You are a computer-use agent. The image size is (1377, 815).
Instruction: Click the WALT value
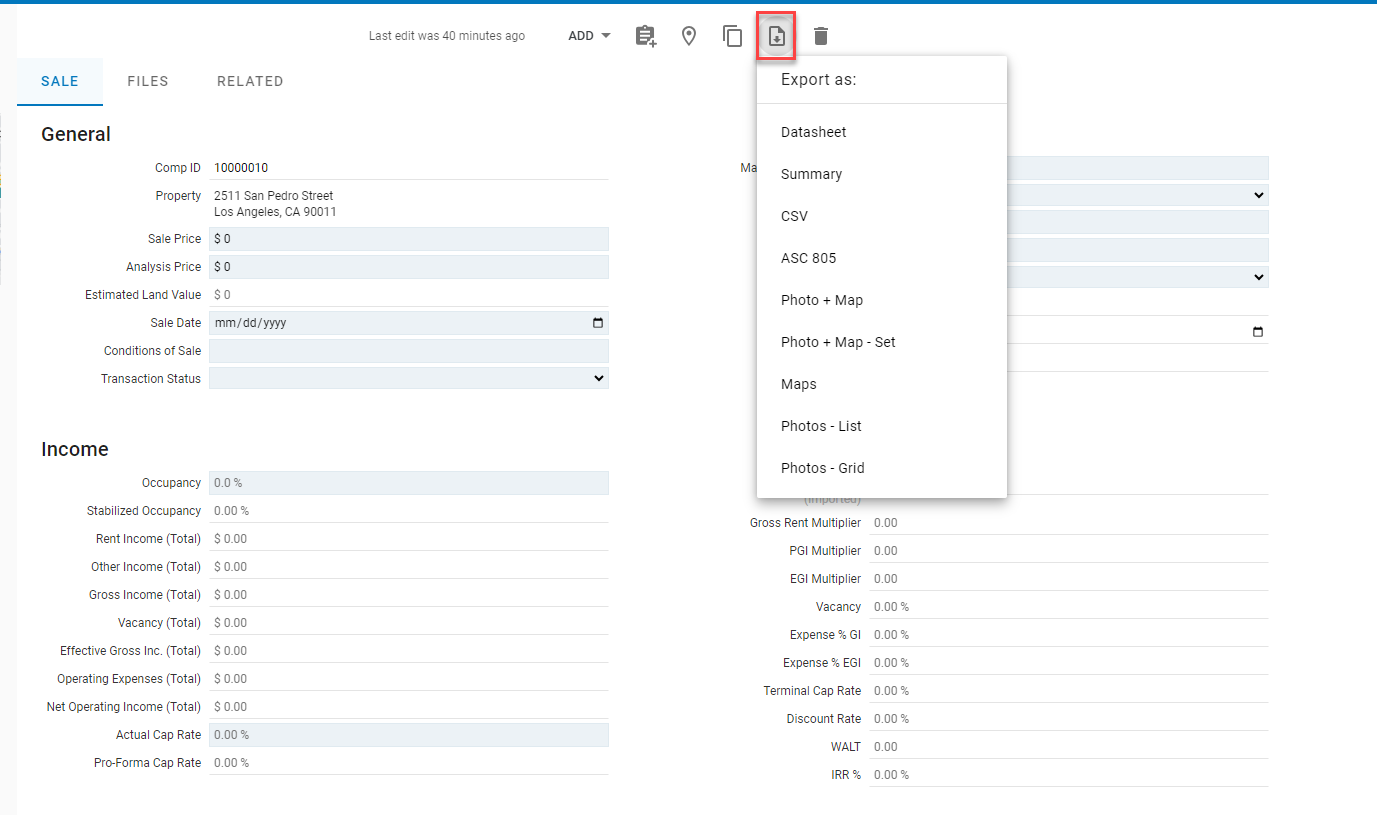[886, 747]
